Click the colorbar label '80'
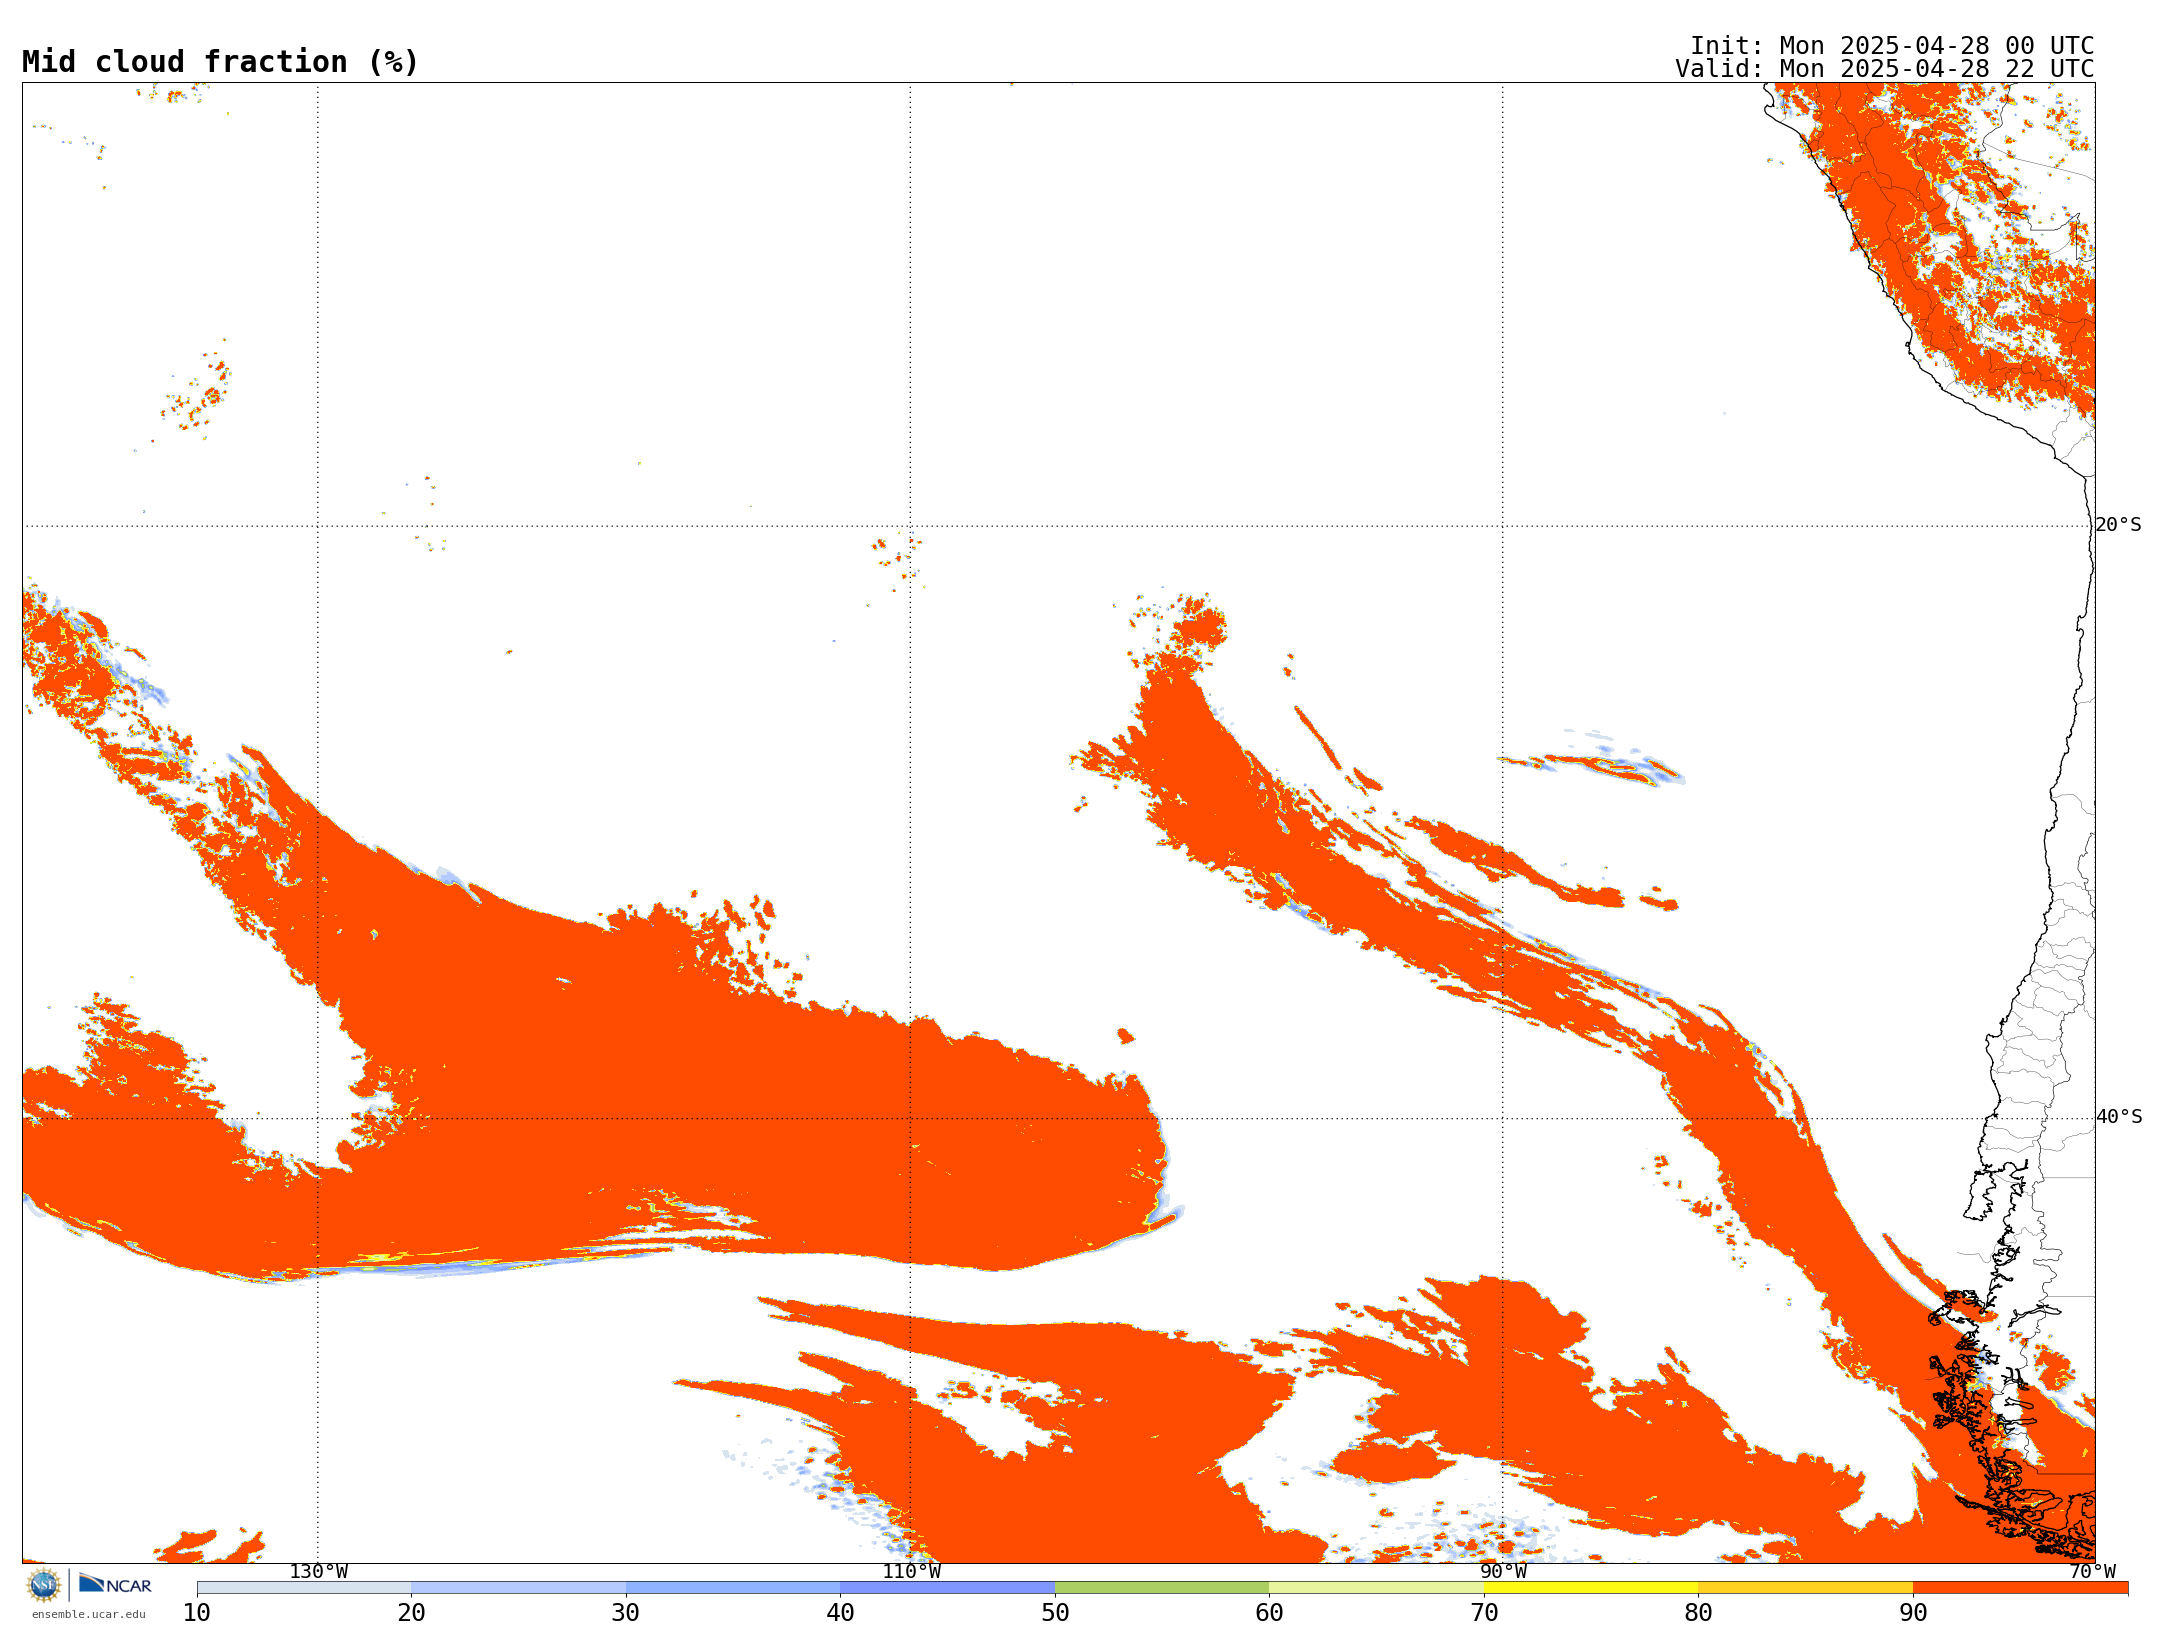Image resolution: width=2160 pixels, height=1626 pixels. (x=1698, y=1613)
